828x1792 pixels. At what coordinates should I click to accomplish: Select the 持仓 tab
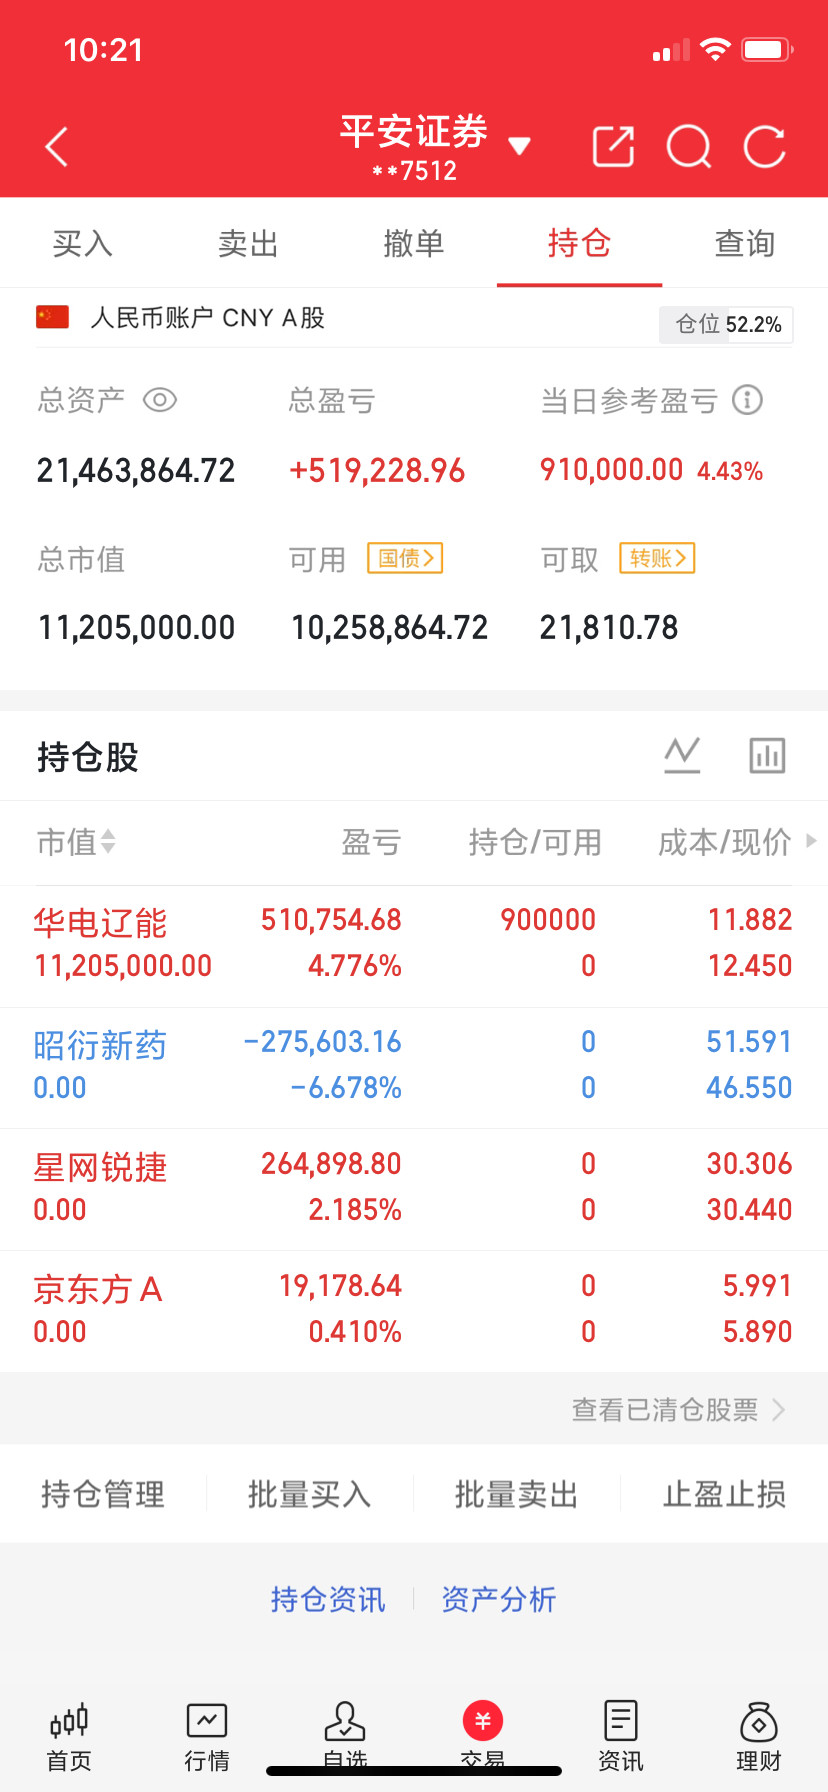click(x=579, y=243)
